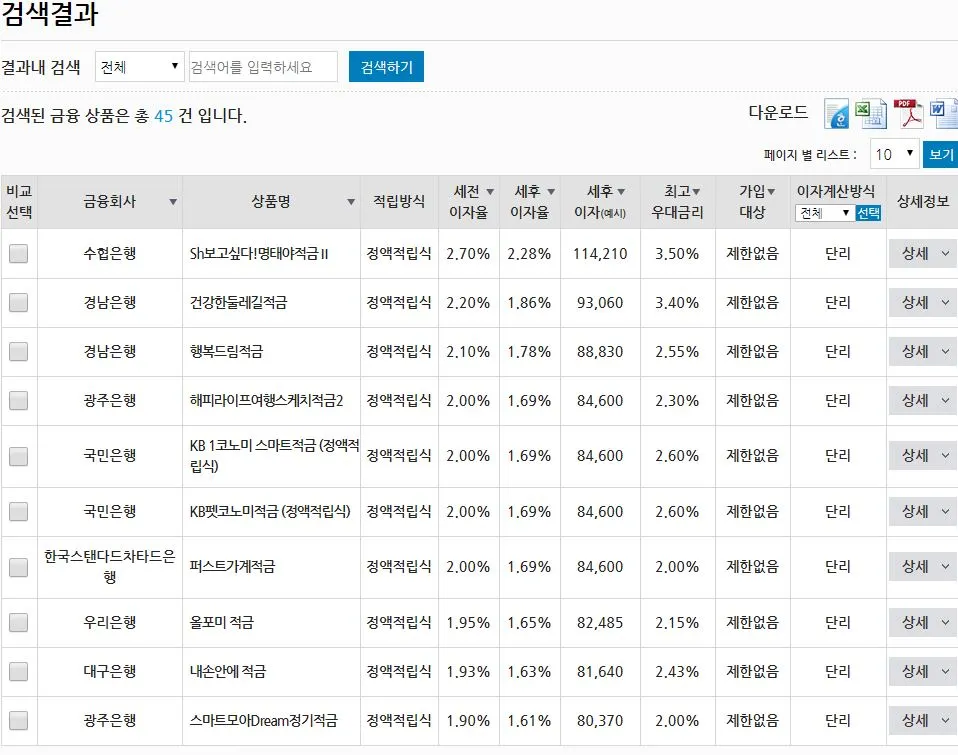Click the result count number 45
The image size is (958, 755).
(x=164, y=115)
